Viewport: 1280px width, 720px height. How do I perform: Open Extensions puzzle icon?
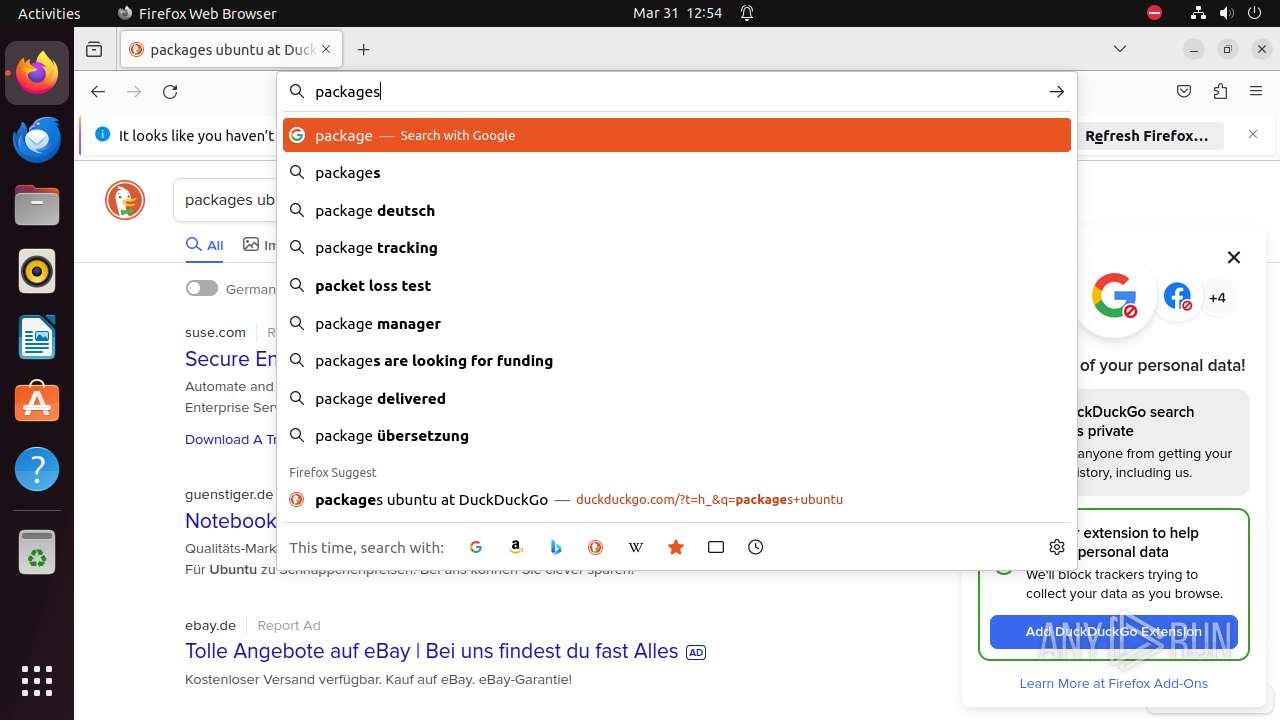pos(1220,91)
